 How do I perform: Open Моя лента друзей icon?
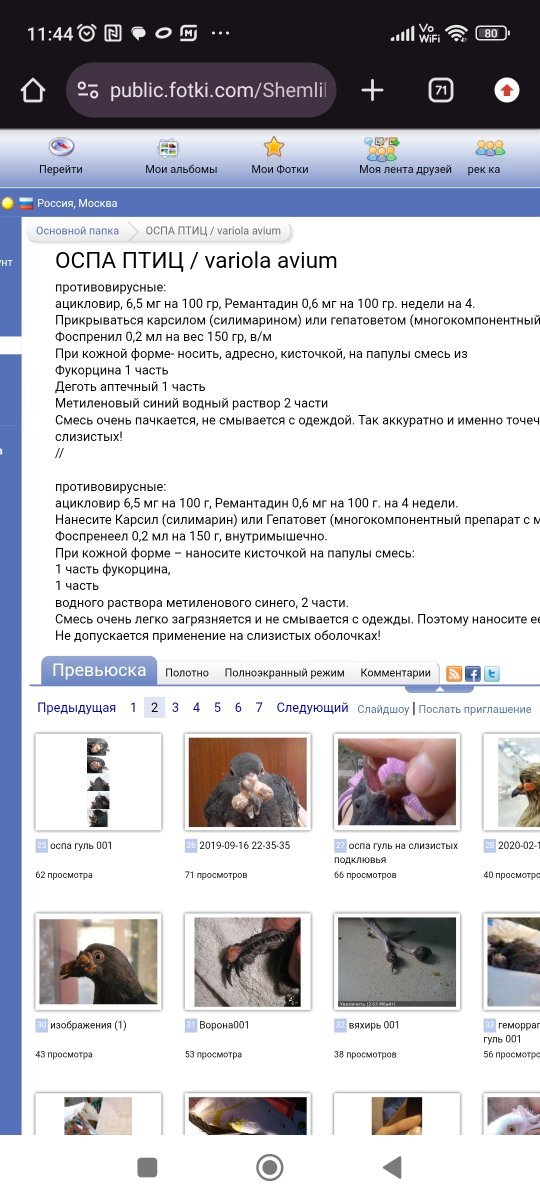pos(382,148)
